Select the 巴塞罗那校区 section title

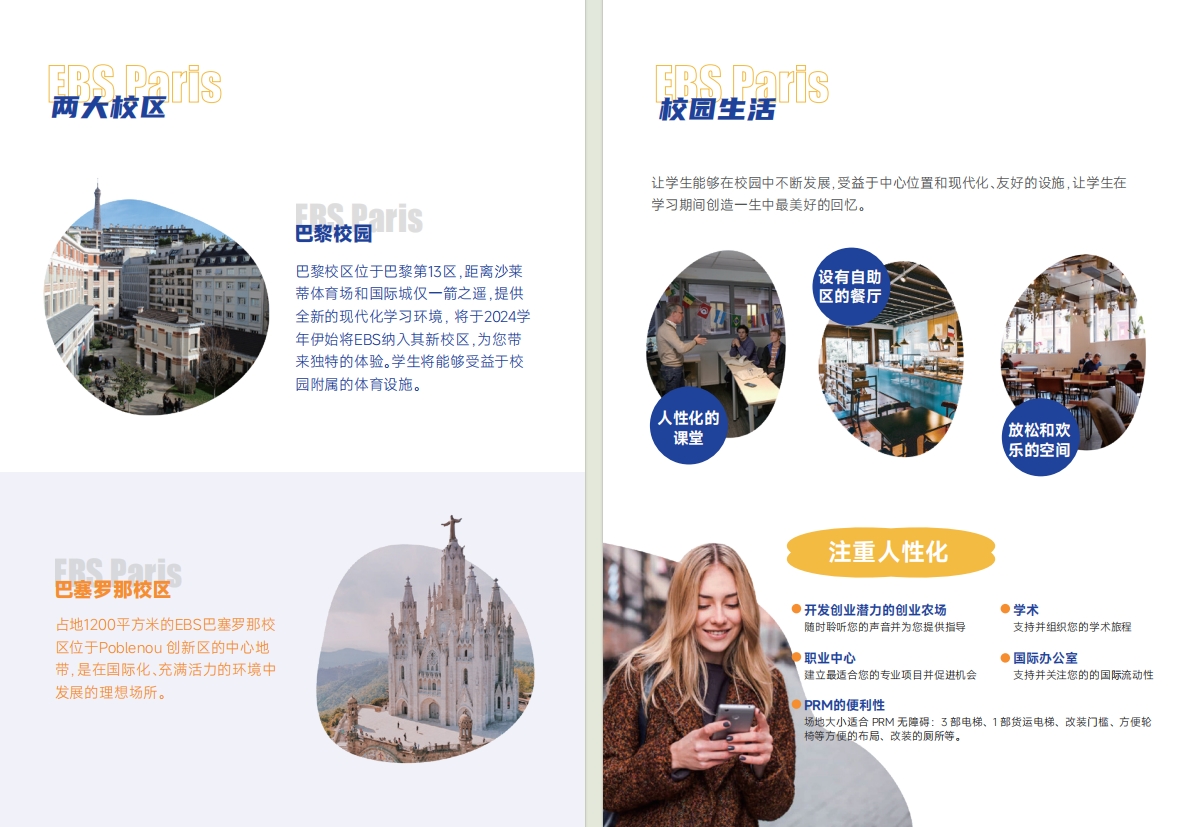point(112,590)
